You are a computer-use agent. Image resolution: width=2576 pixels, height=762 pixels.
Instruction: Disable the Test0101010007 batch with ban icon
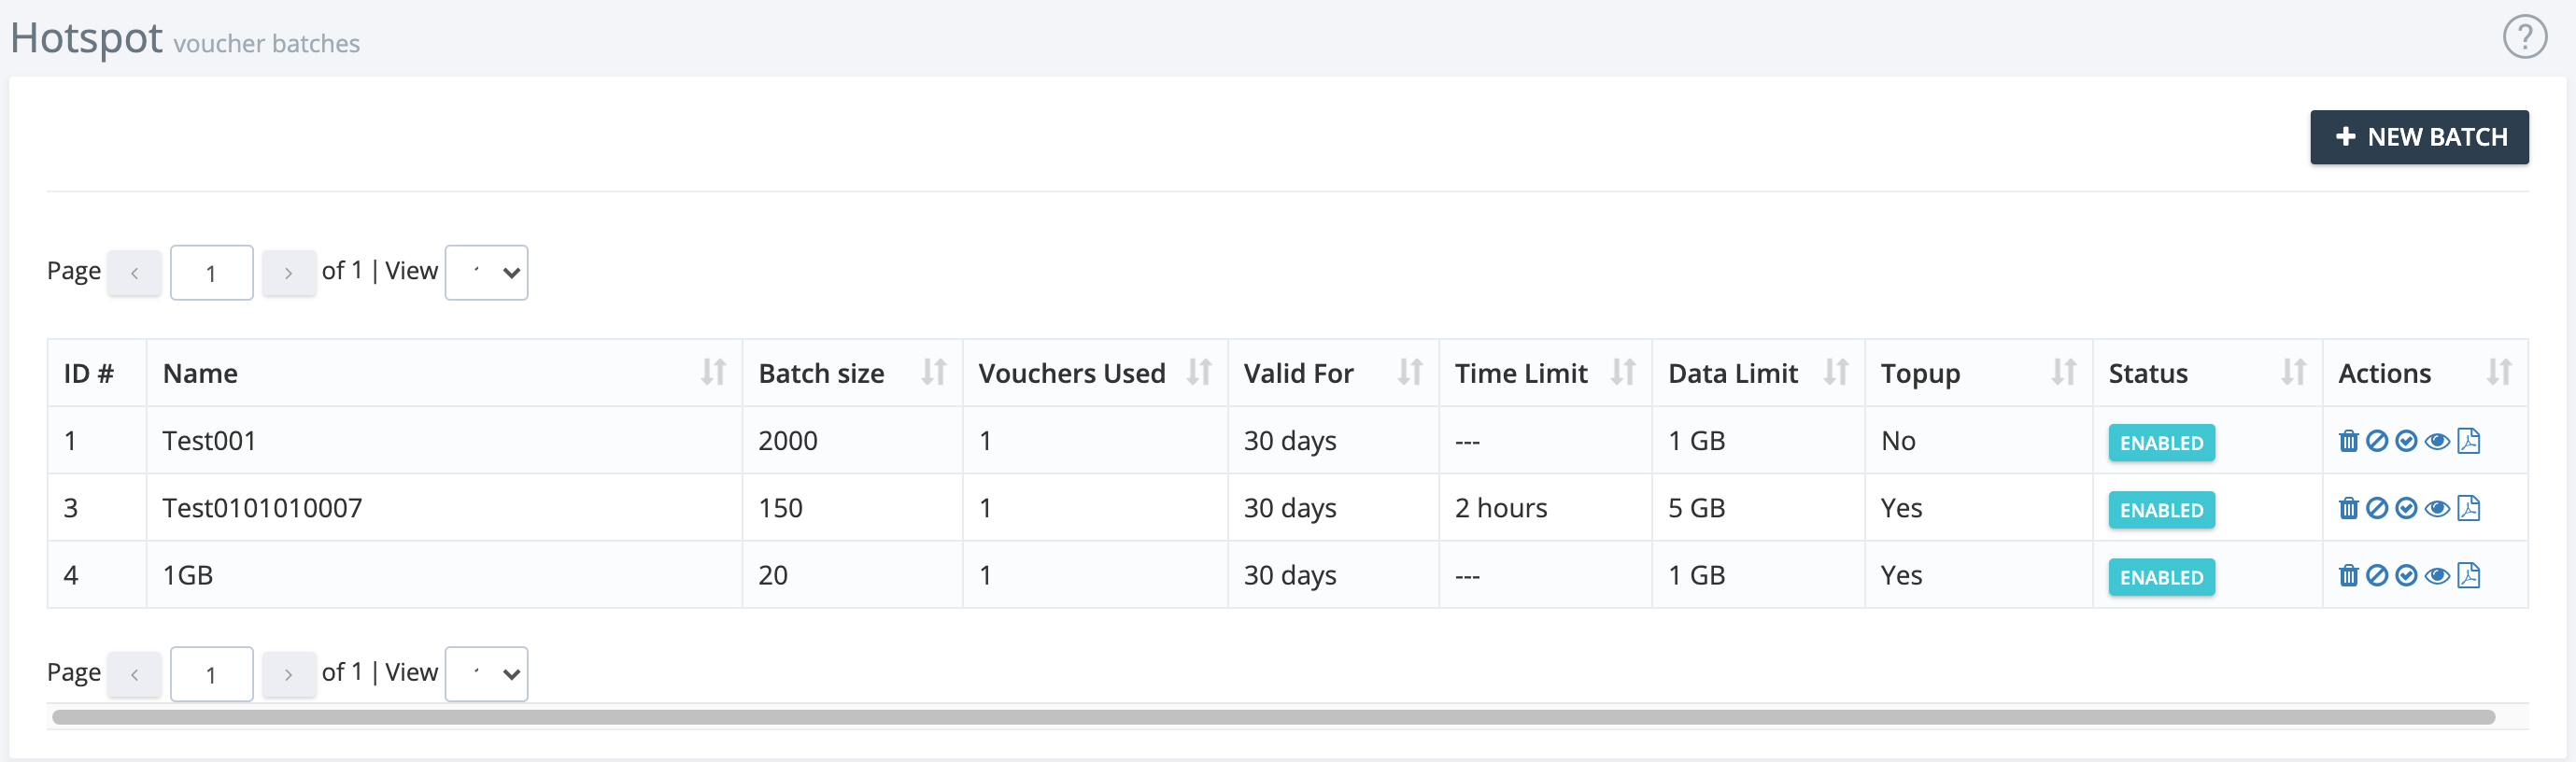[x=2377, y=508]
